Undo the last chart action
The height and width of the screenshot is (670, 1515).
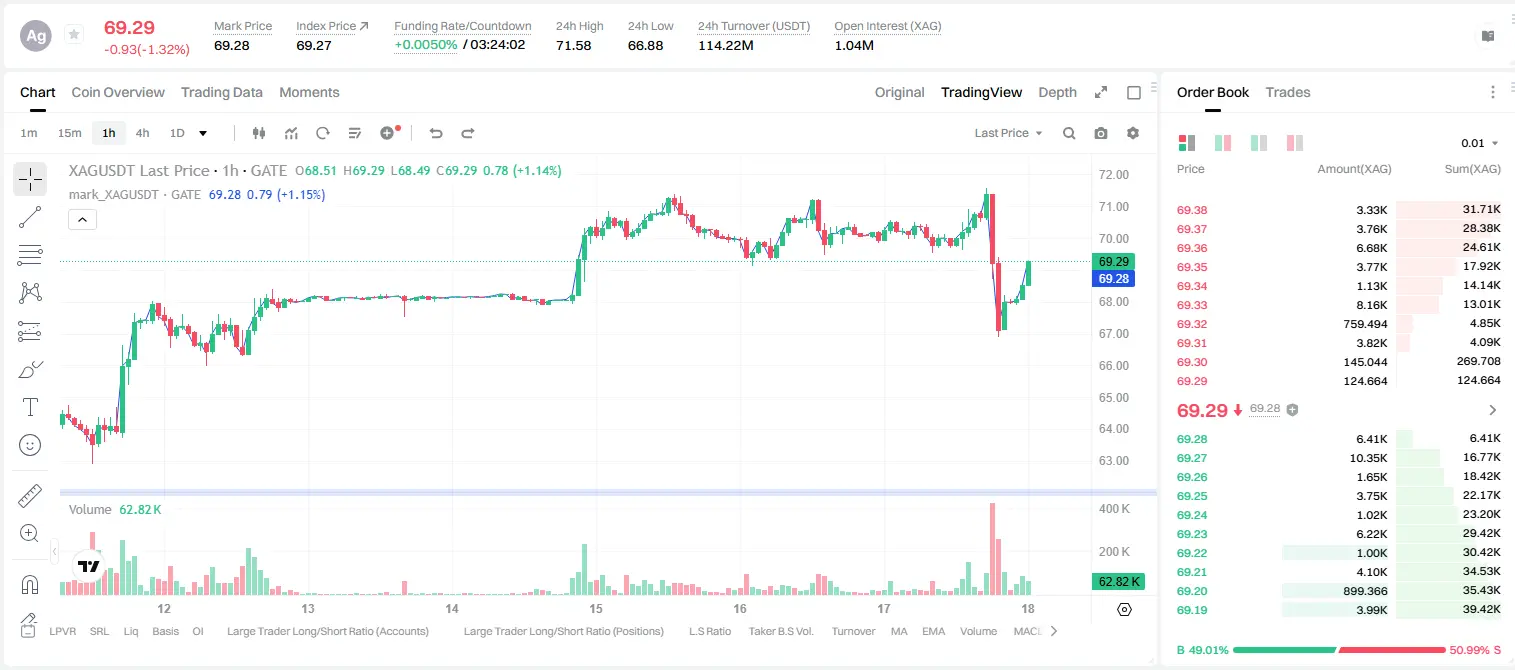point(435,133)
